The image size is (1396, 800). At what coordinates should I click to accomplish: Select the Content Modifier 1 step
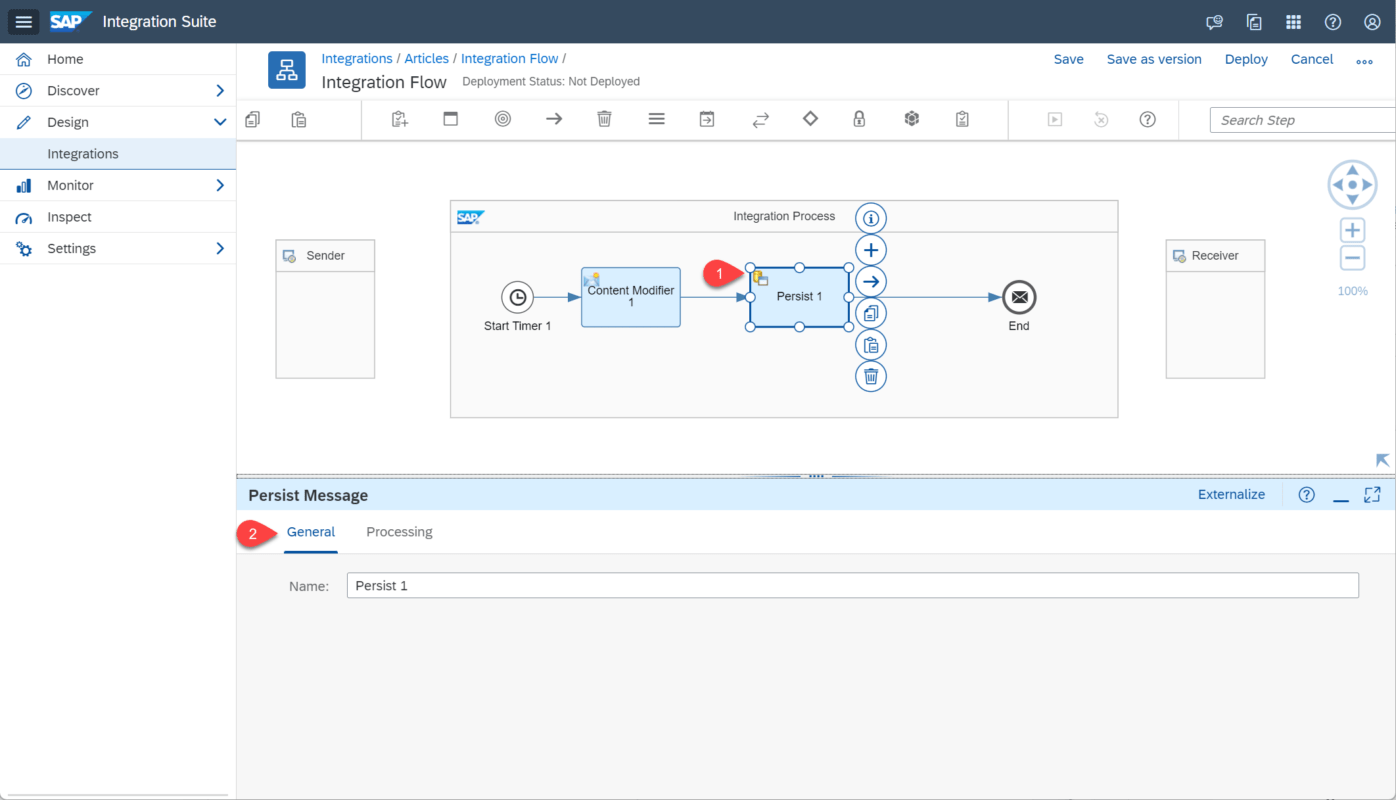[631, 297]
